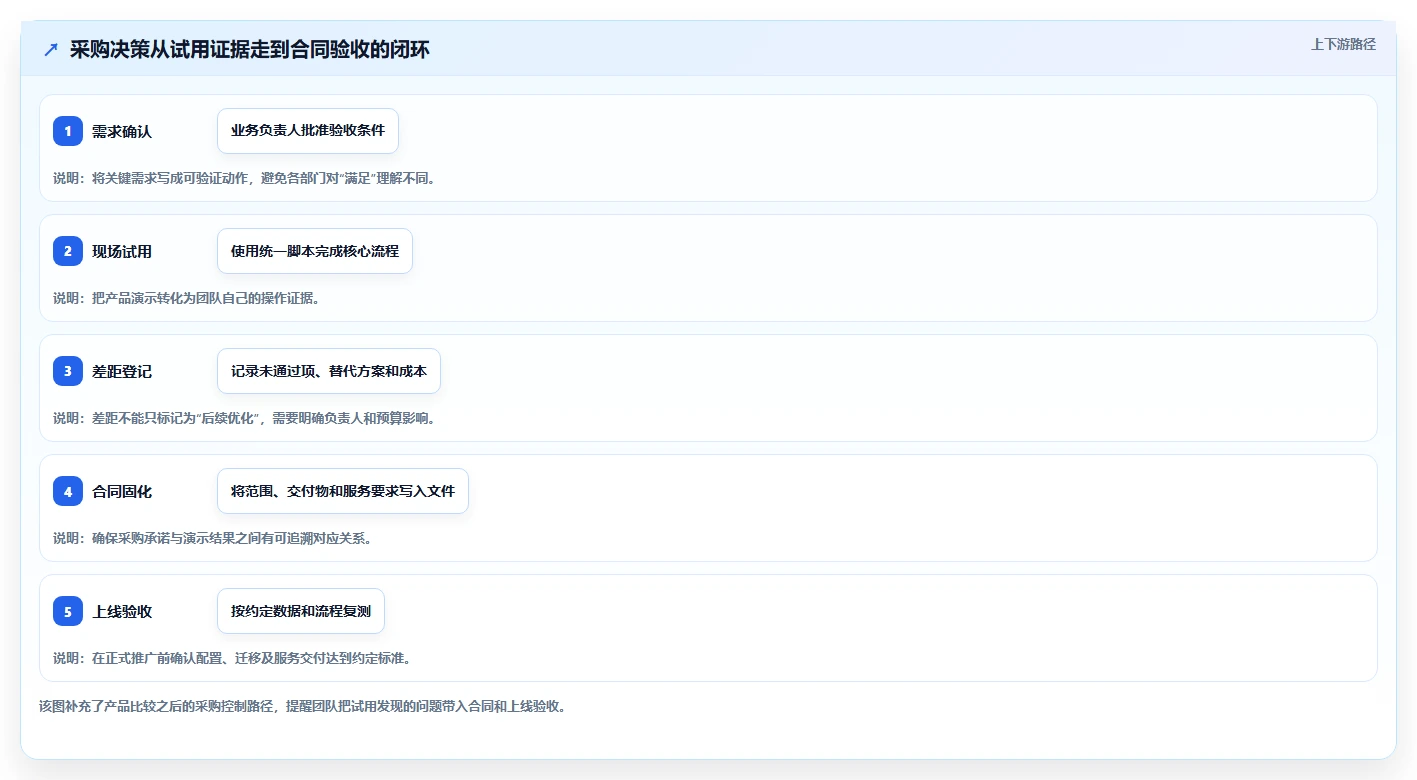The height and width of the screenshot is (780, 1417).
Task: Select the 现场试用 step label
Action: (x=122, y=251)
